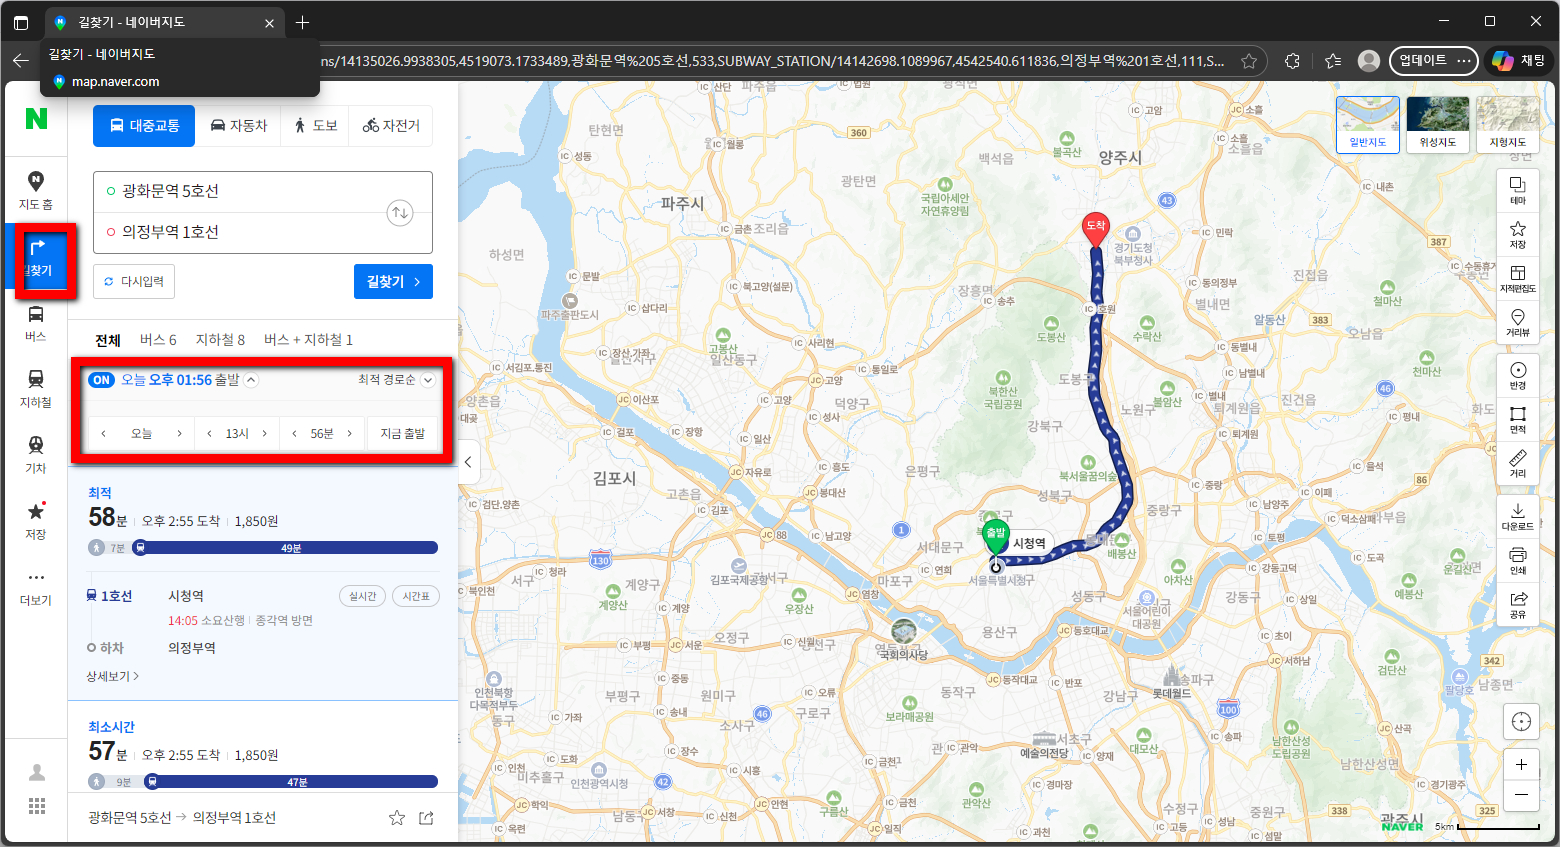Open 지도 홈 in sidebar

coord(36,190)
